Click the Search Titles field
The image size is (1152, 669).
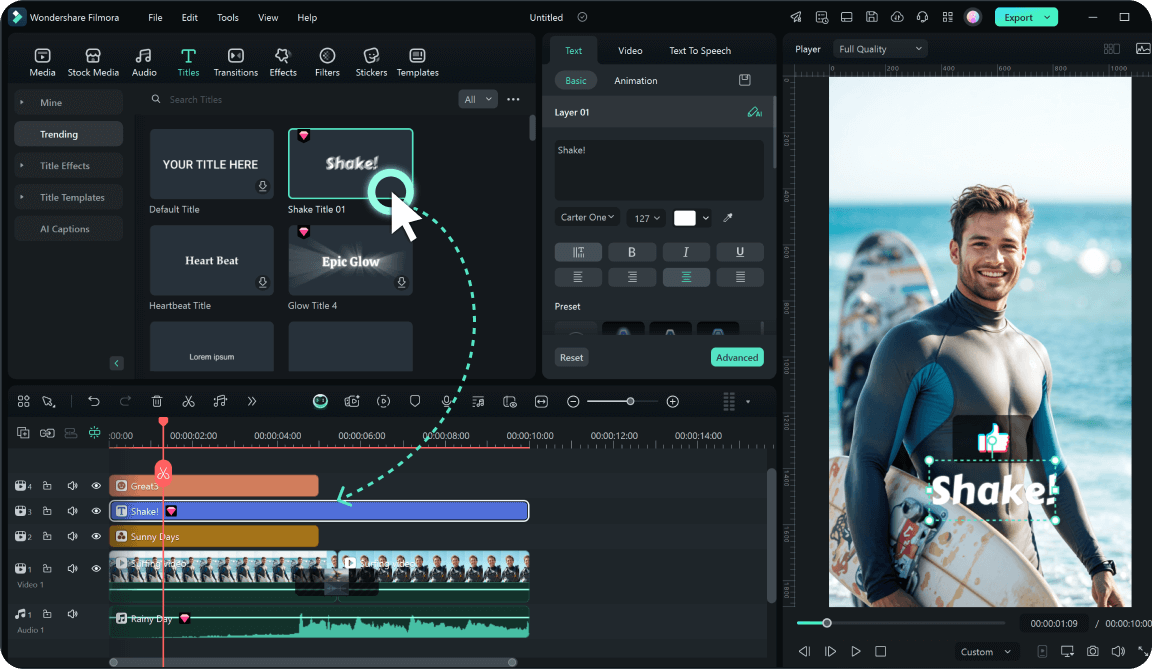point(301,99)
